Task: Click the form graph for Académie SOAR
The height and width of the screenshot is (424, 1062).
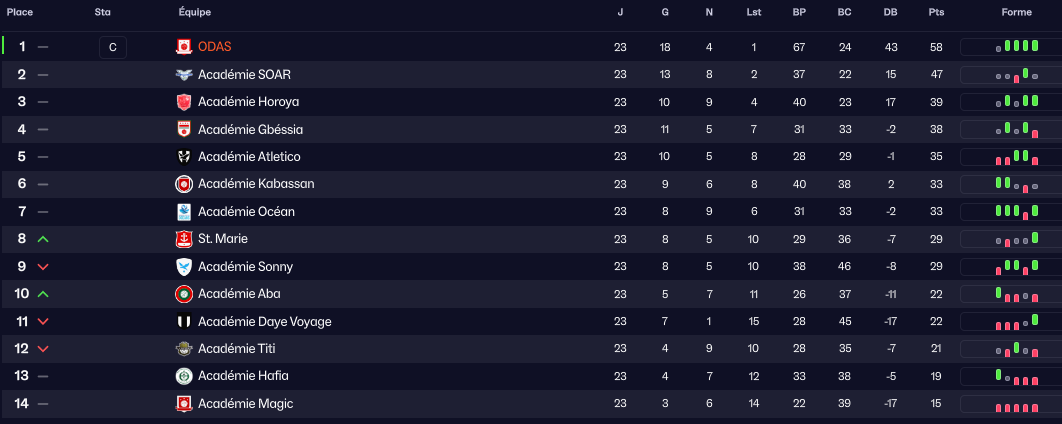Action: [x=1010, y=75]
